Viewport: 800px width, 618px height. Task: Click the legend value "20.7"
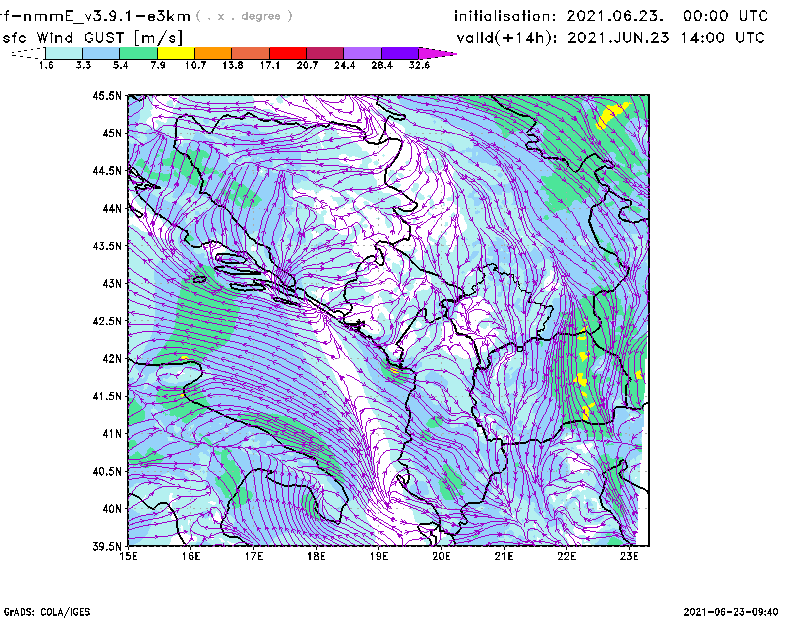tap(307, 65)
